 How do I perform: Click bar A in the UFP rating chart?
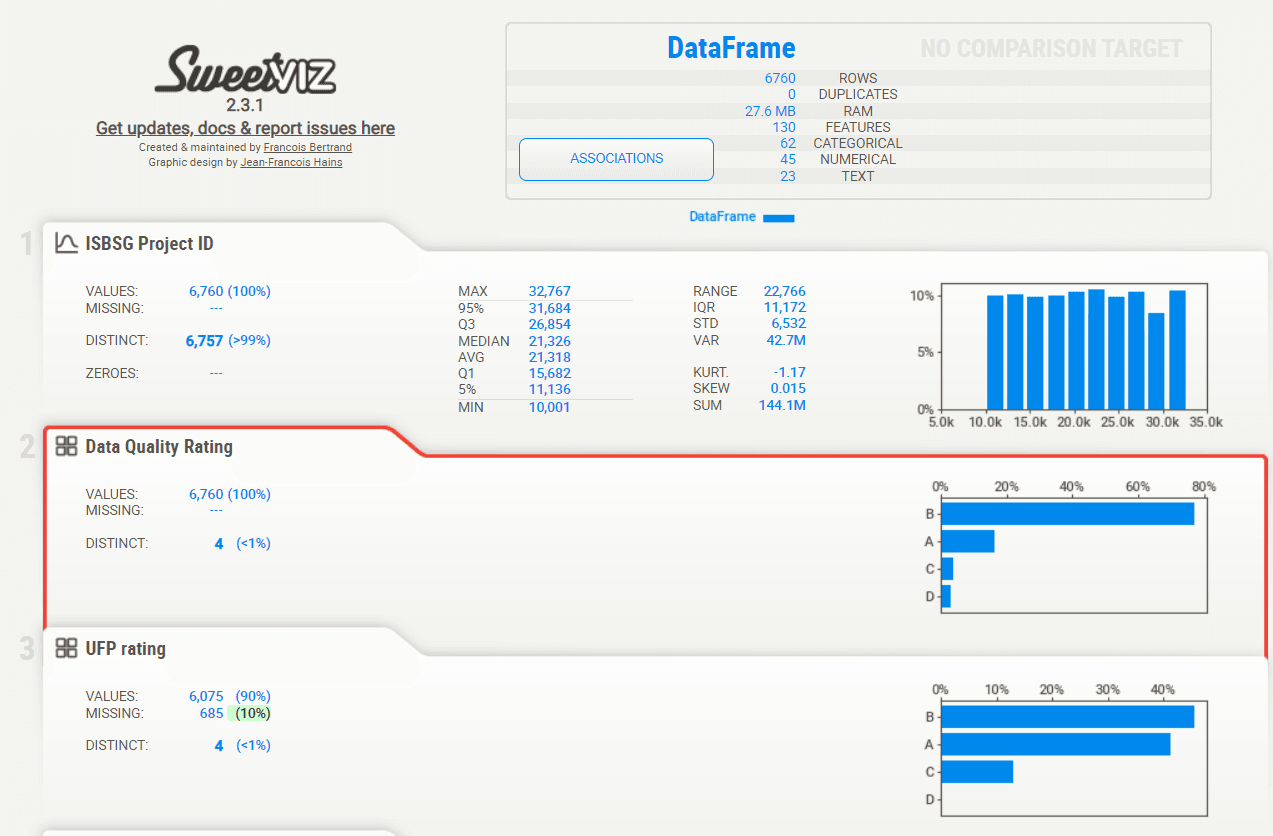pyautogui.click(x=1055, y=744)
